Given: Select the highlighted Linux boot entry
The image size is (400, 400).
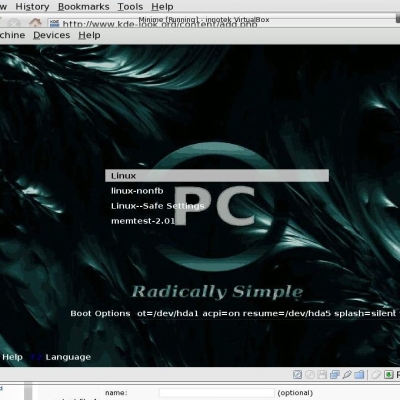Looking at the screenshot, I should [217, 176].
